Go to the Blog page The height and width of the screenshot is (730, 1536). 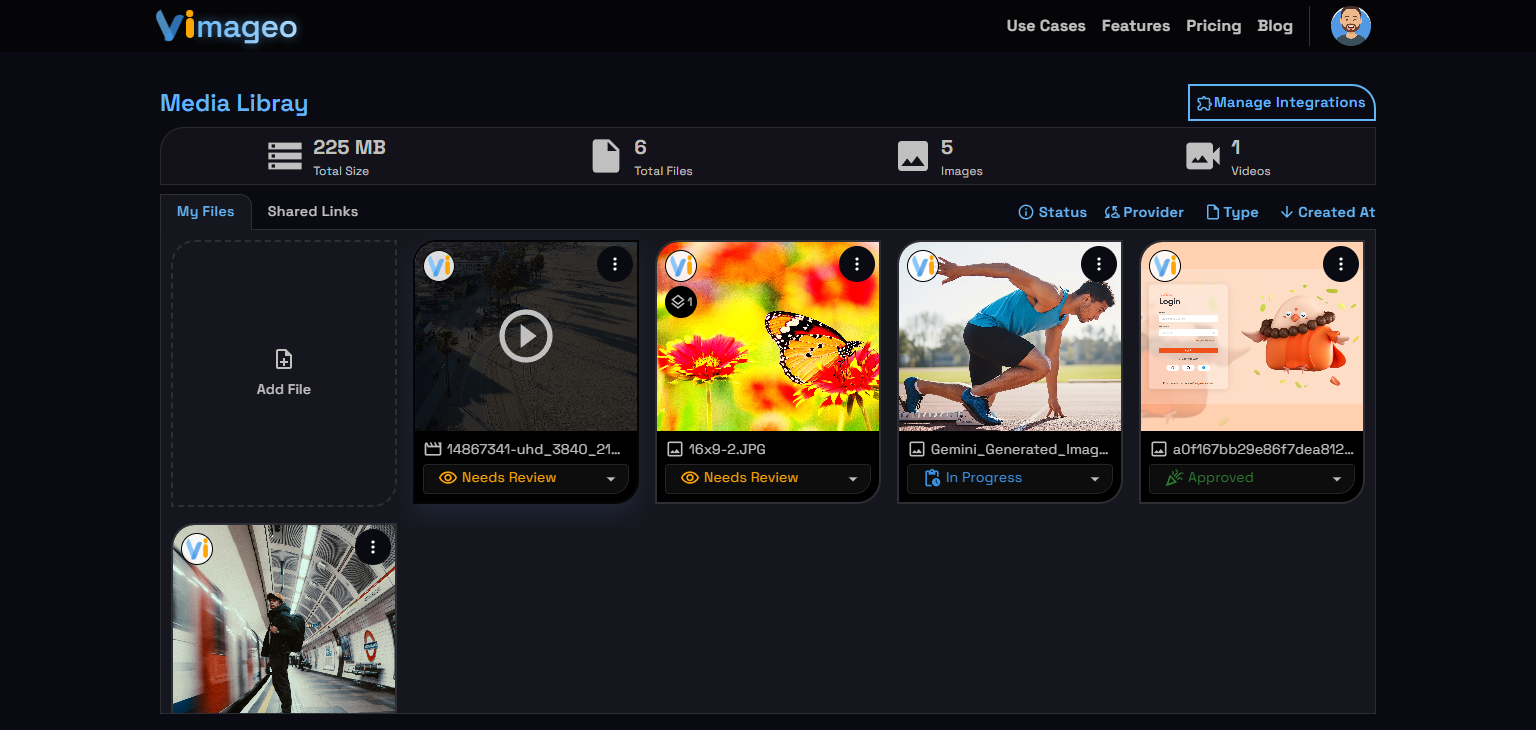point(1275,26)
